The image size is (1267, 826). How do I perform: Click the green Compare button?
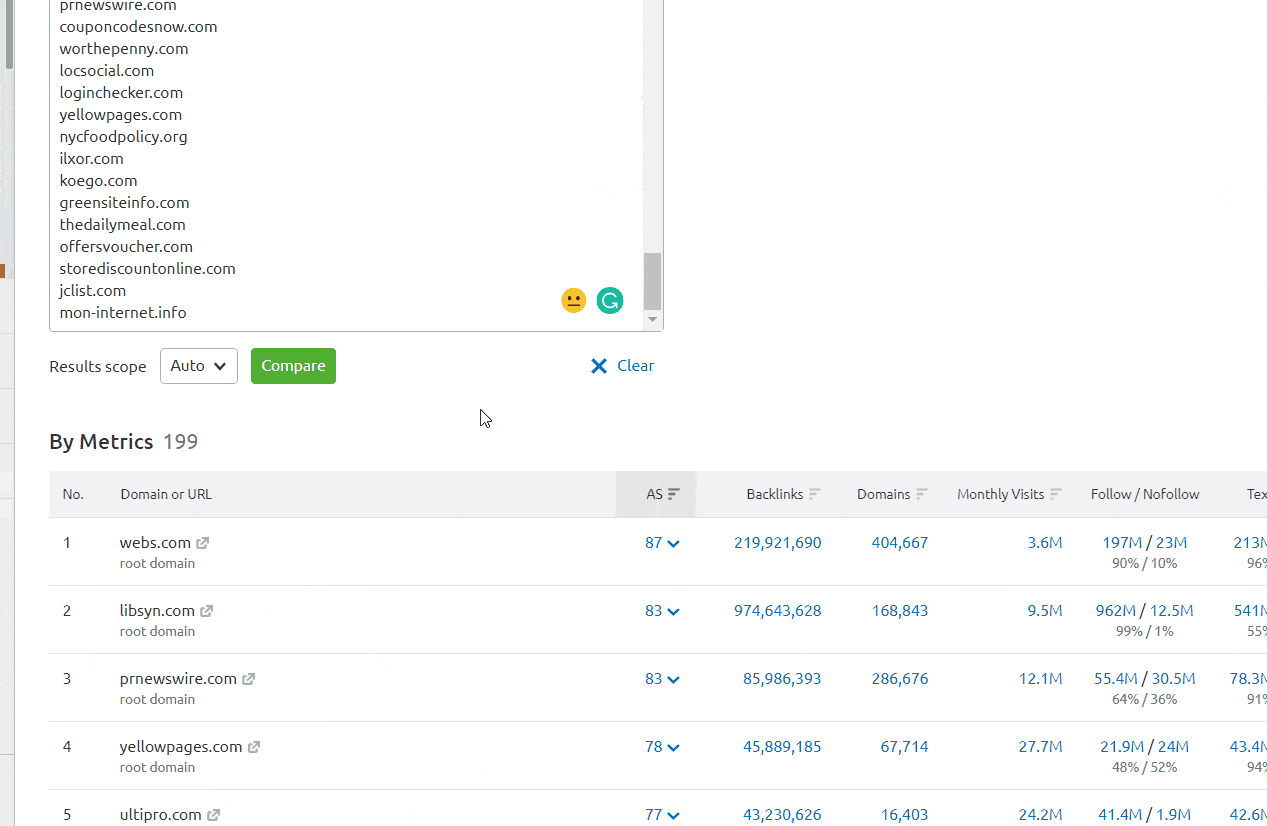[x=293, y=366]
